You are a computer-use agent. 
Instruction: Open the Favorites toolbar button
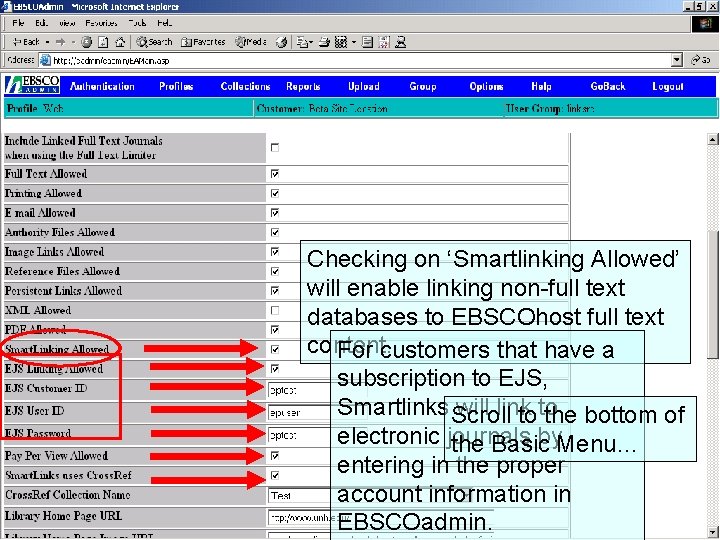pyautogui.click(x=203, y=42)
